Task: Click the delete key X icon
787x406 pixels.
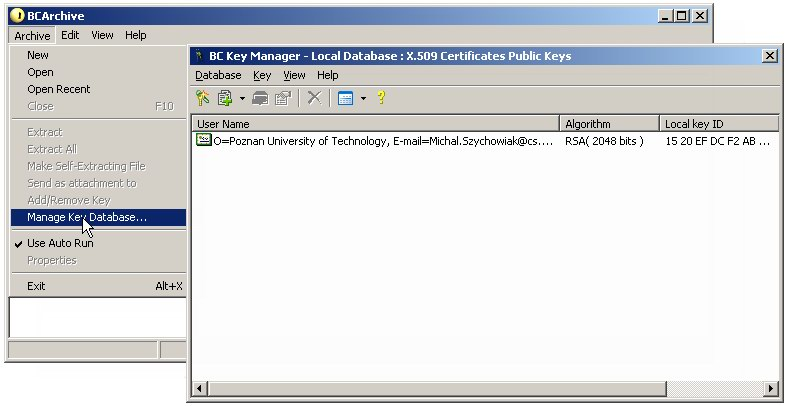Action: (x=314, y=98)
